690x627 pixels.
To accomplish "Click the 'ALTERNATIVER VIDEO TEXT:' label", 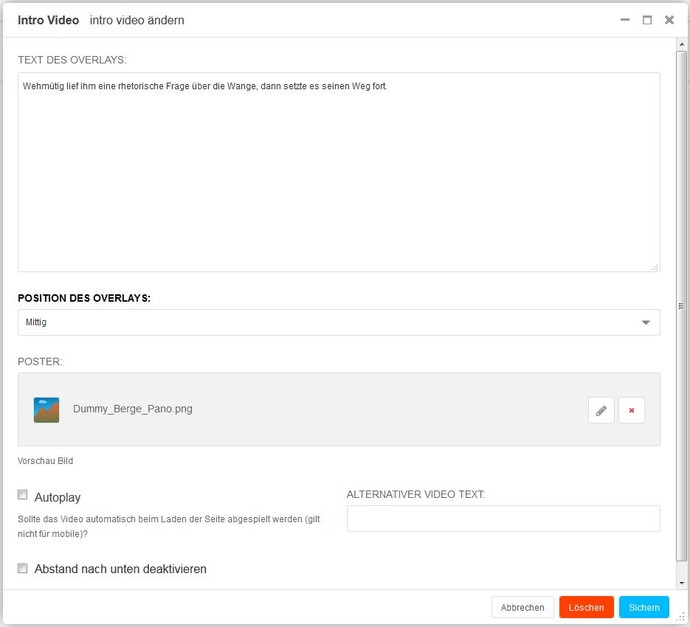I will click(416, 494).
